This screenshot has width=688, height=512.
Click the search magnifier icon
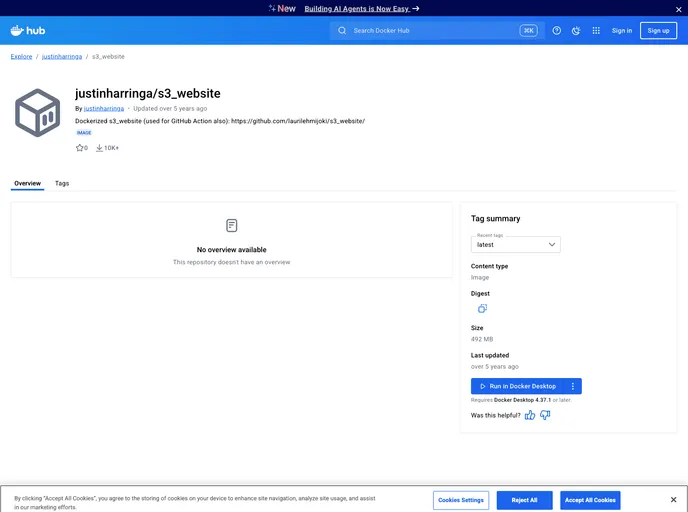click(x=342, y=31)
